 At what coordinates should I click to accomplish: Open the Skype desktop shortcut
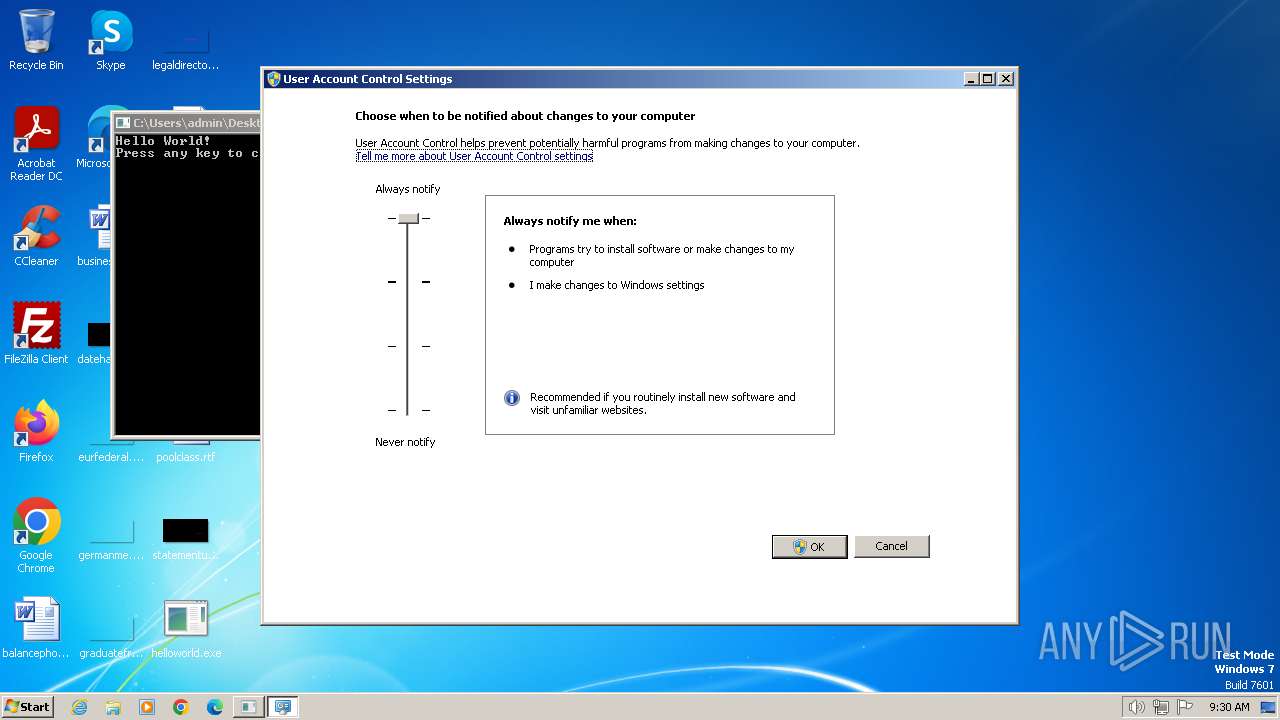pyautogui.click(x=110, y=40)
